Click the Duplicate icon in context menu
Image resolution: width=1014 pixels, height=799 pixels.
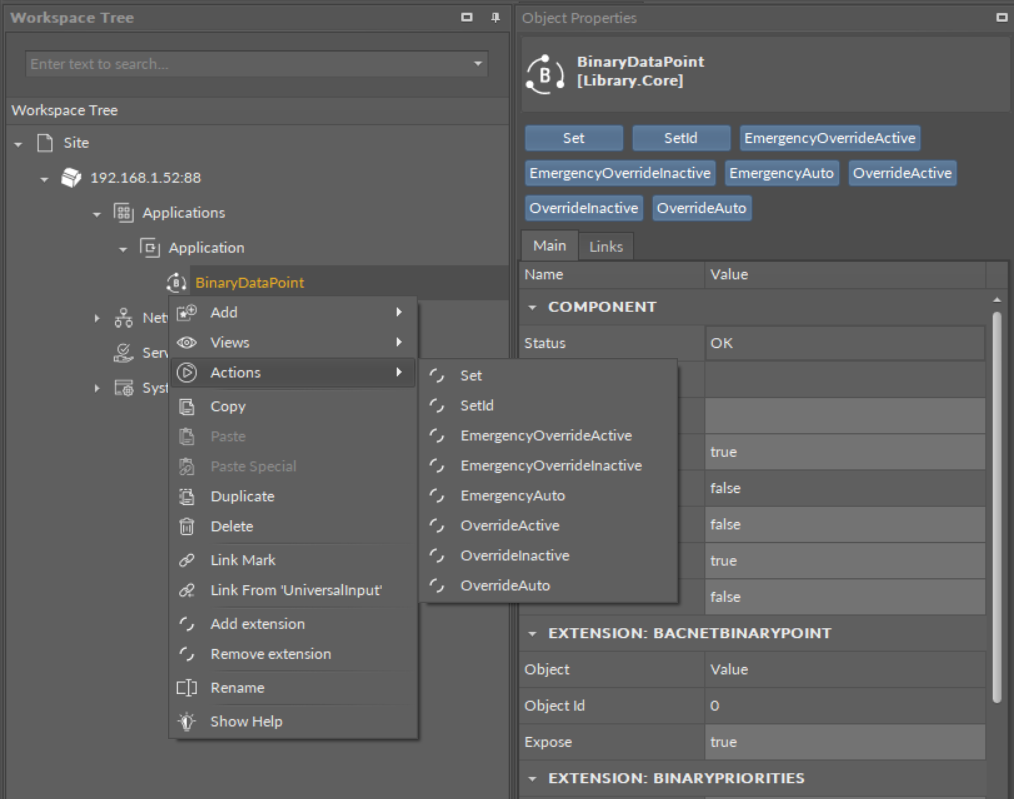click(186, 497)
